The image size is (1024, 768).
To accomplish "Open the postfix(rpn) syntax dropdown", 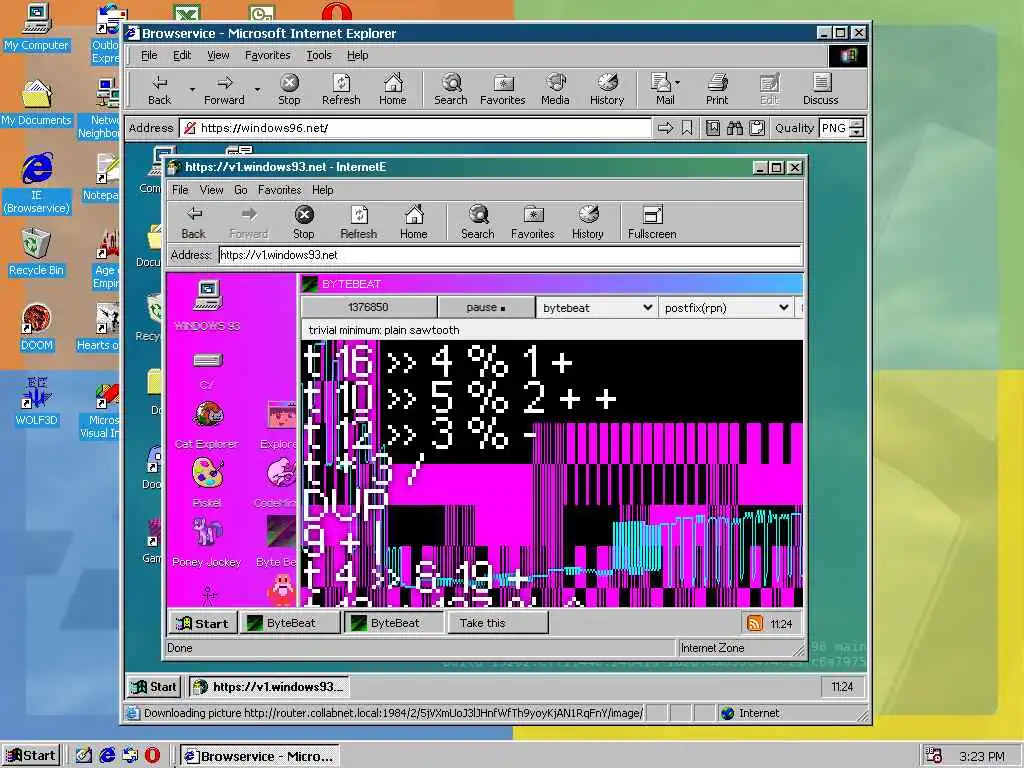I will [726, 308].
